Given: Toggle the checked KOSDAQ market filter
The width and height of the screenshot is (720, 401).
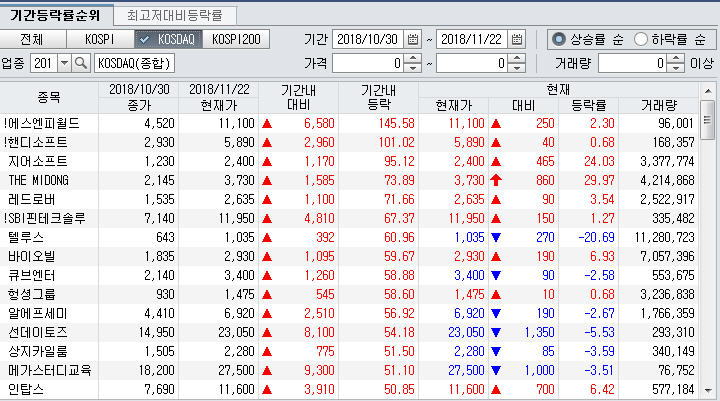Looking at the screenshot, I should (168, 39).
